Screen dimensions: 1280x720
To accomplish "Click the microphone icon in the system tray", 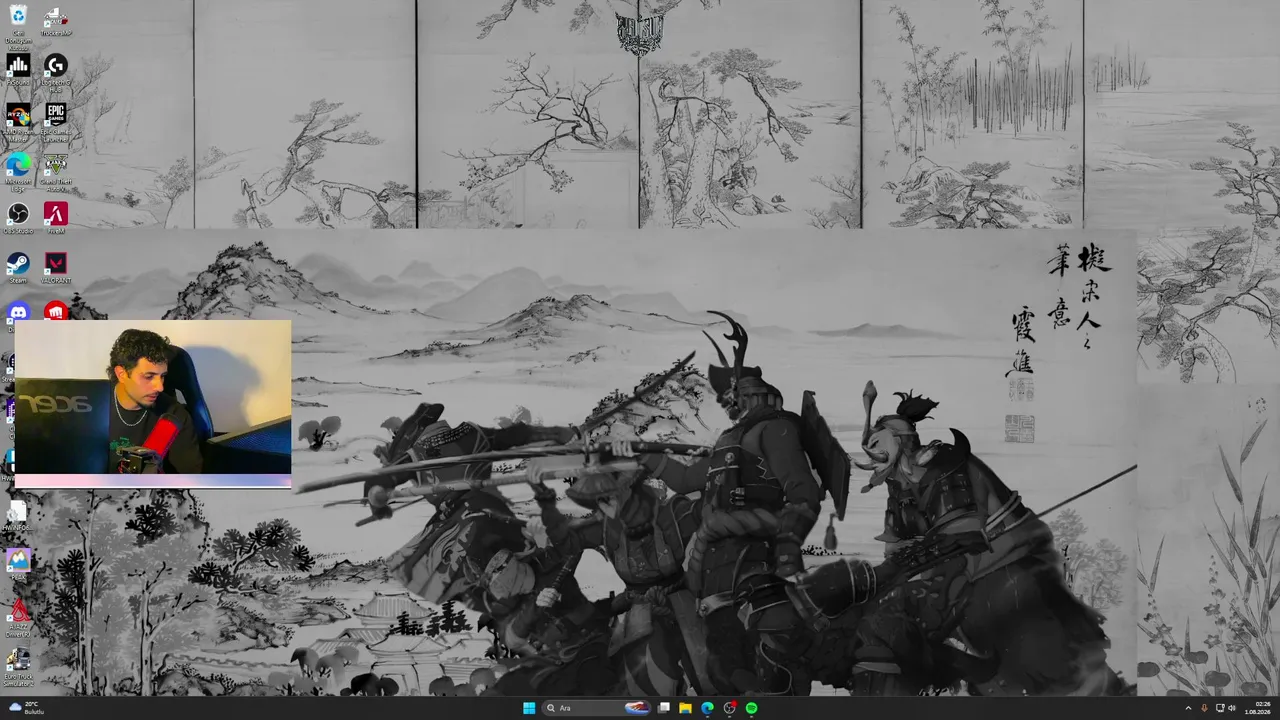I will [1204, 708].
